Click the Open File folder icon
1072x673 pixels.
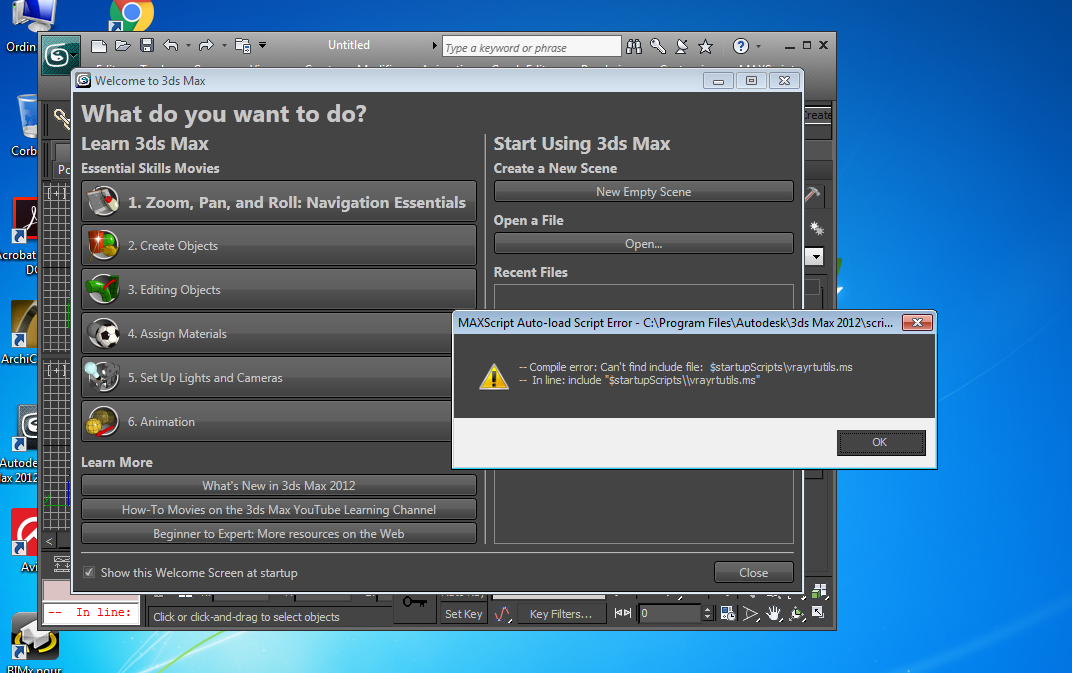click(x=123, y=46)
